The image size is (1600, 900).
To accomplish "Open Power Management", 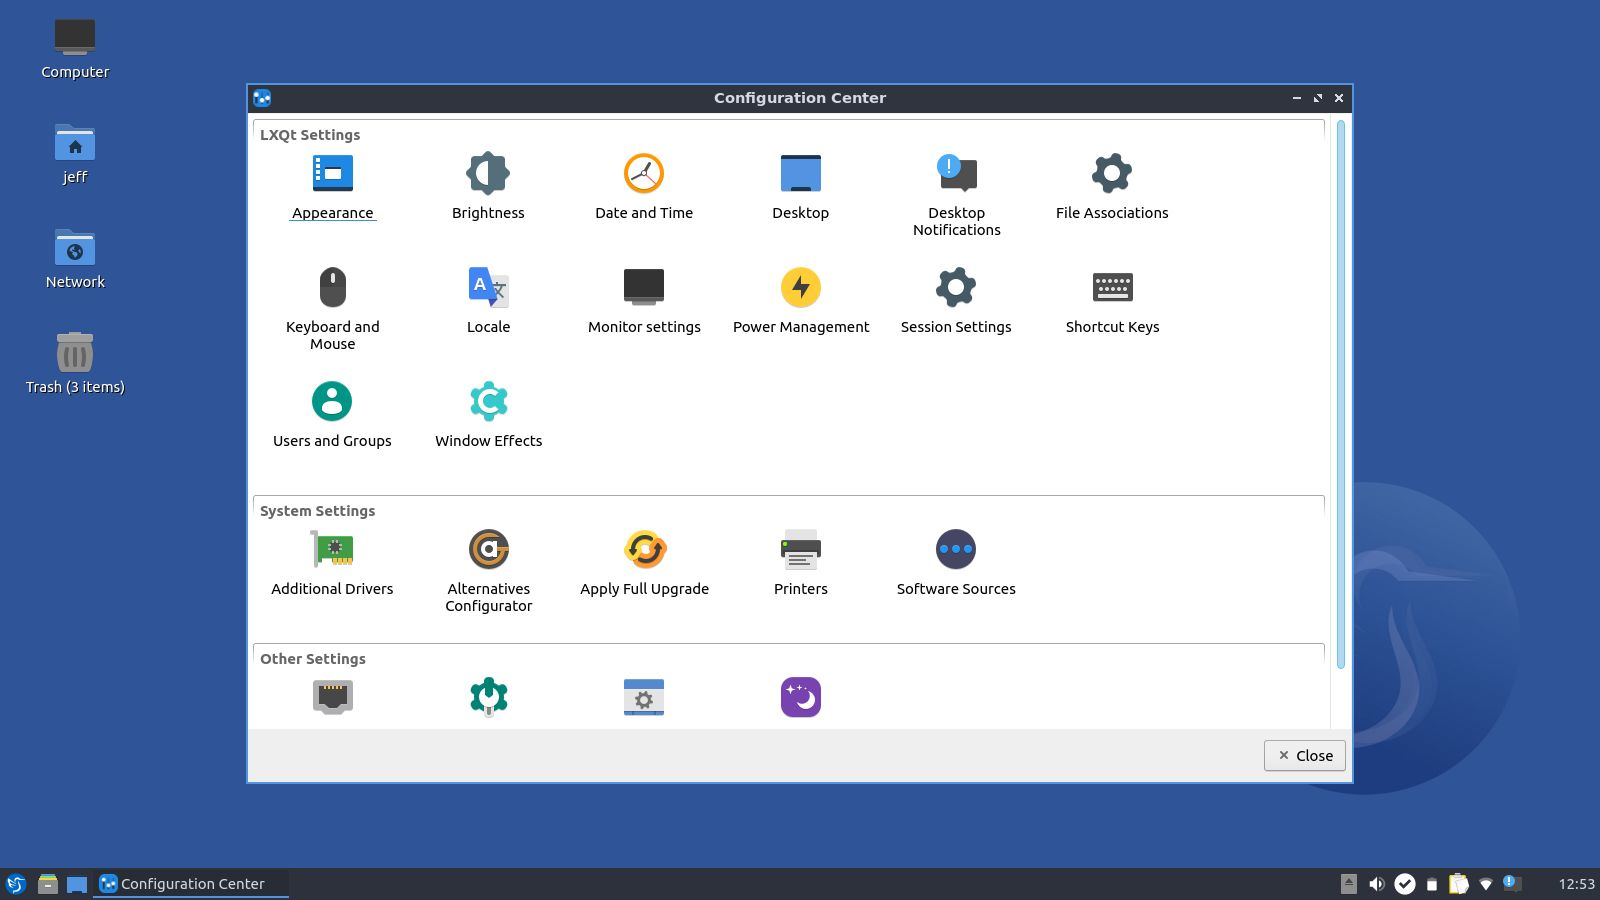I will [800, 301].
